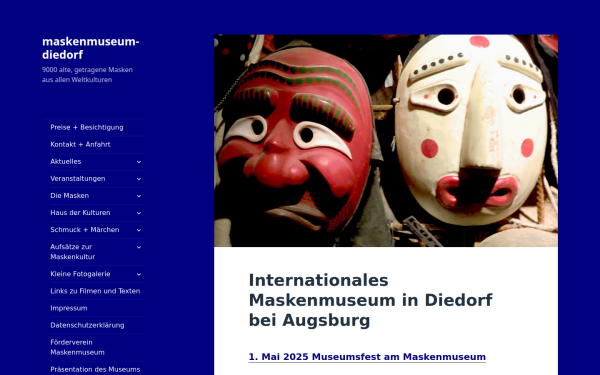Expand the Aktuelles submenu chevron

pos(139,162)
